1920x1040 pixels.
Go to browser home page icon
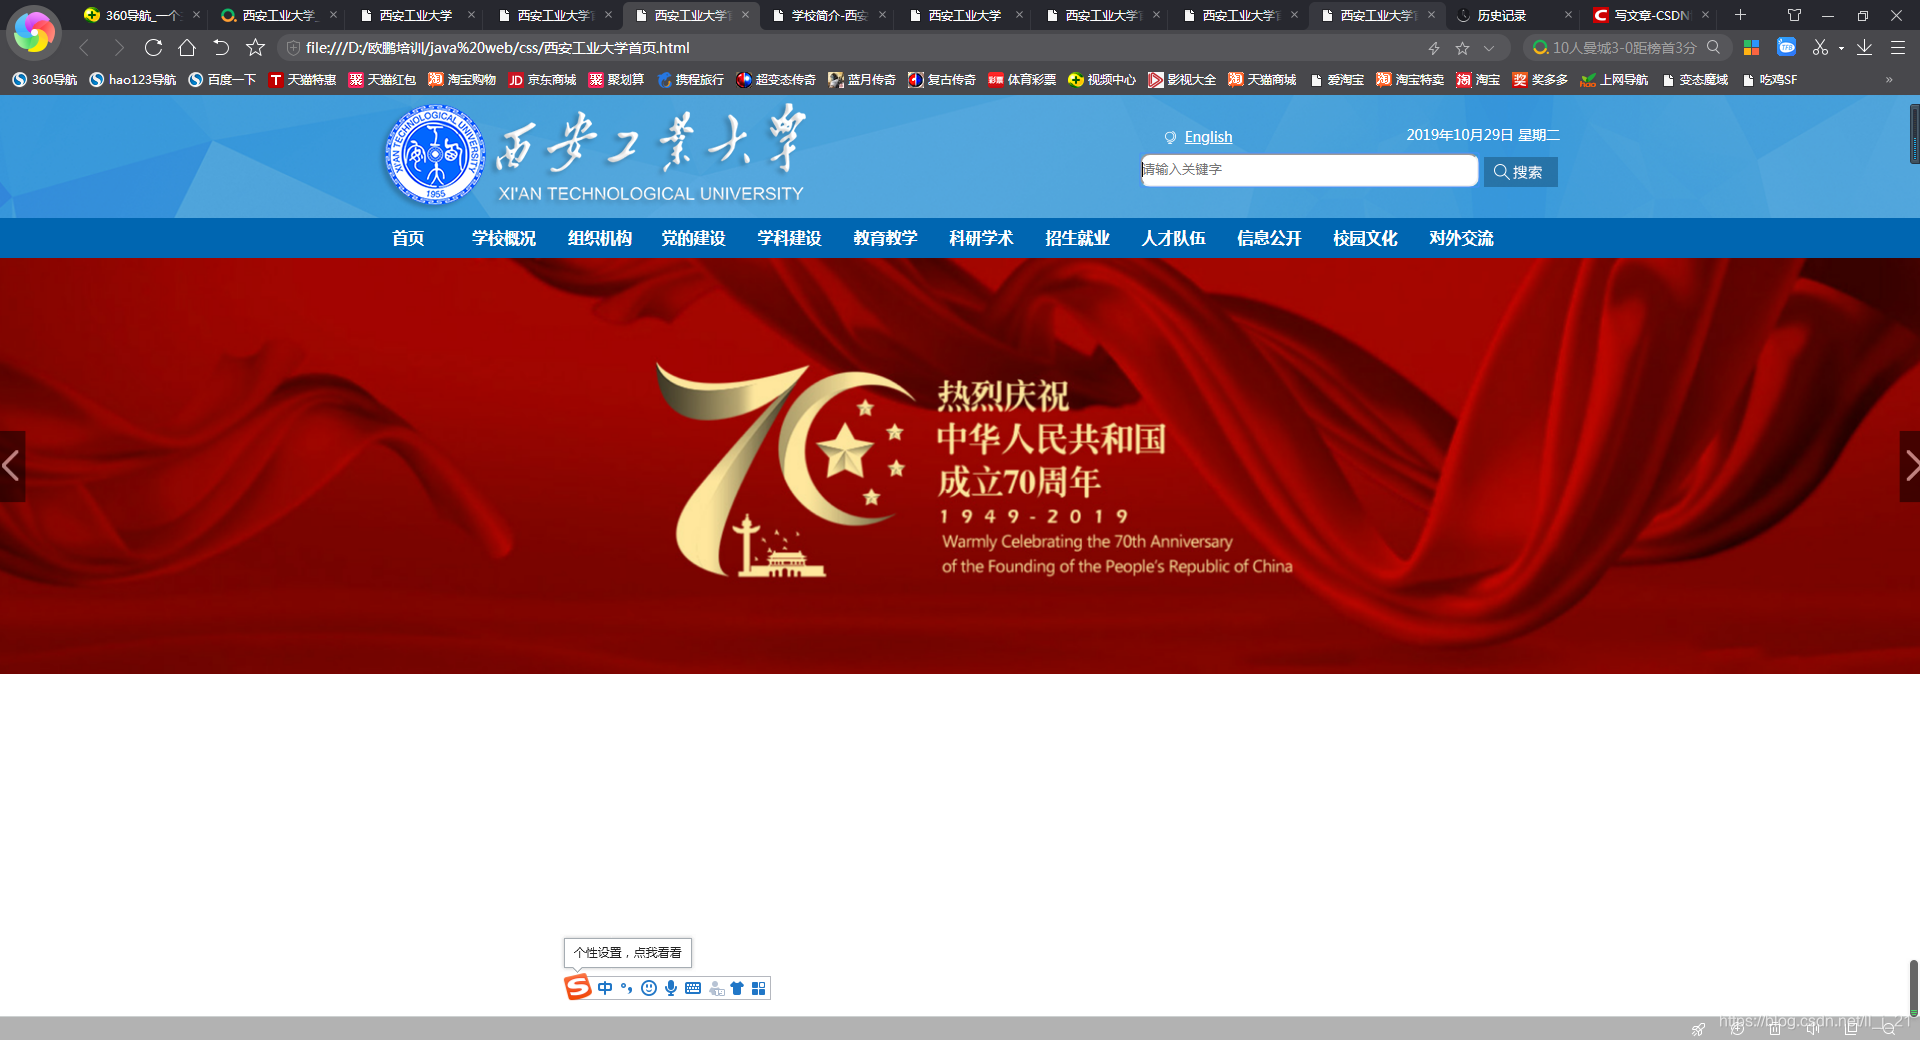click(x=187, y=47)
